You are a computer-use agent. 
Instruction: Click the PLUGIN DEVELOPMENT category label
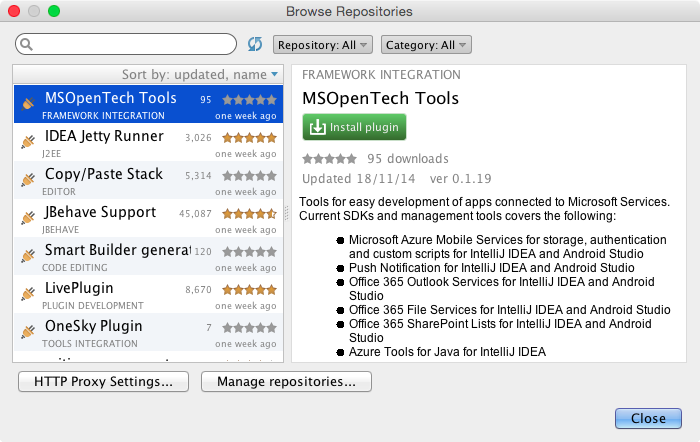point(93,306)
